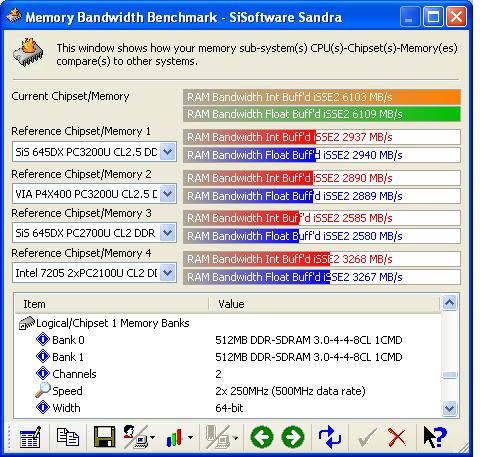Click the list's scroll down arrow
The height and width of the screenshot is (457, 500).
(450, 408)
